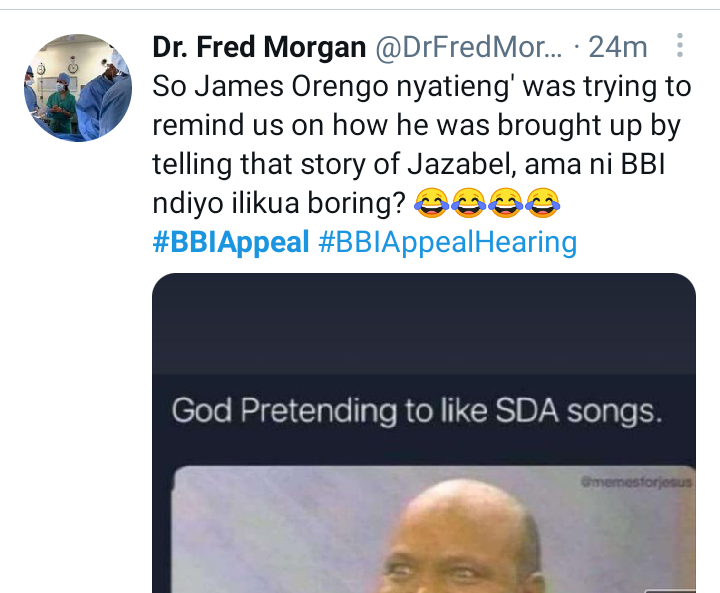
Task: Click the phrase 'remind us' in the tweet
Action: [x=222, y=126]
